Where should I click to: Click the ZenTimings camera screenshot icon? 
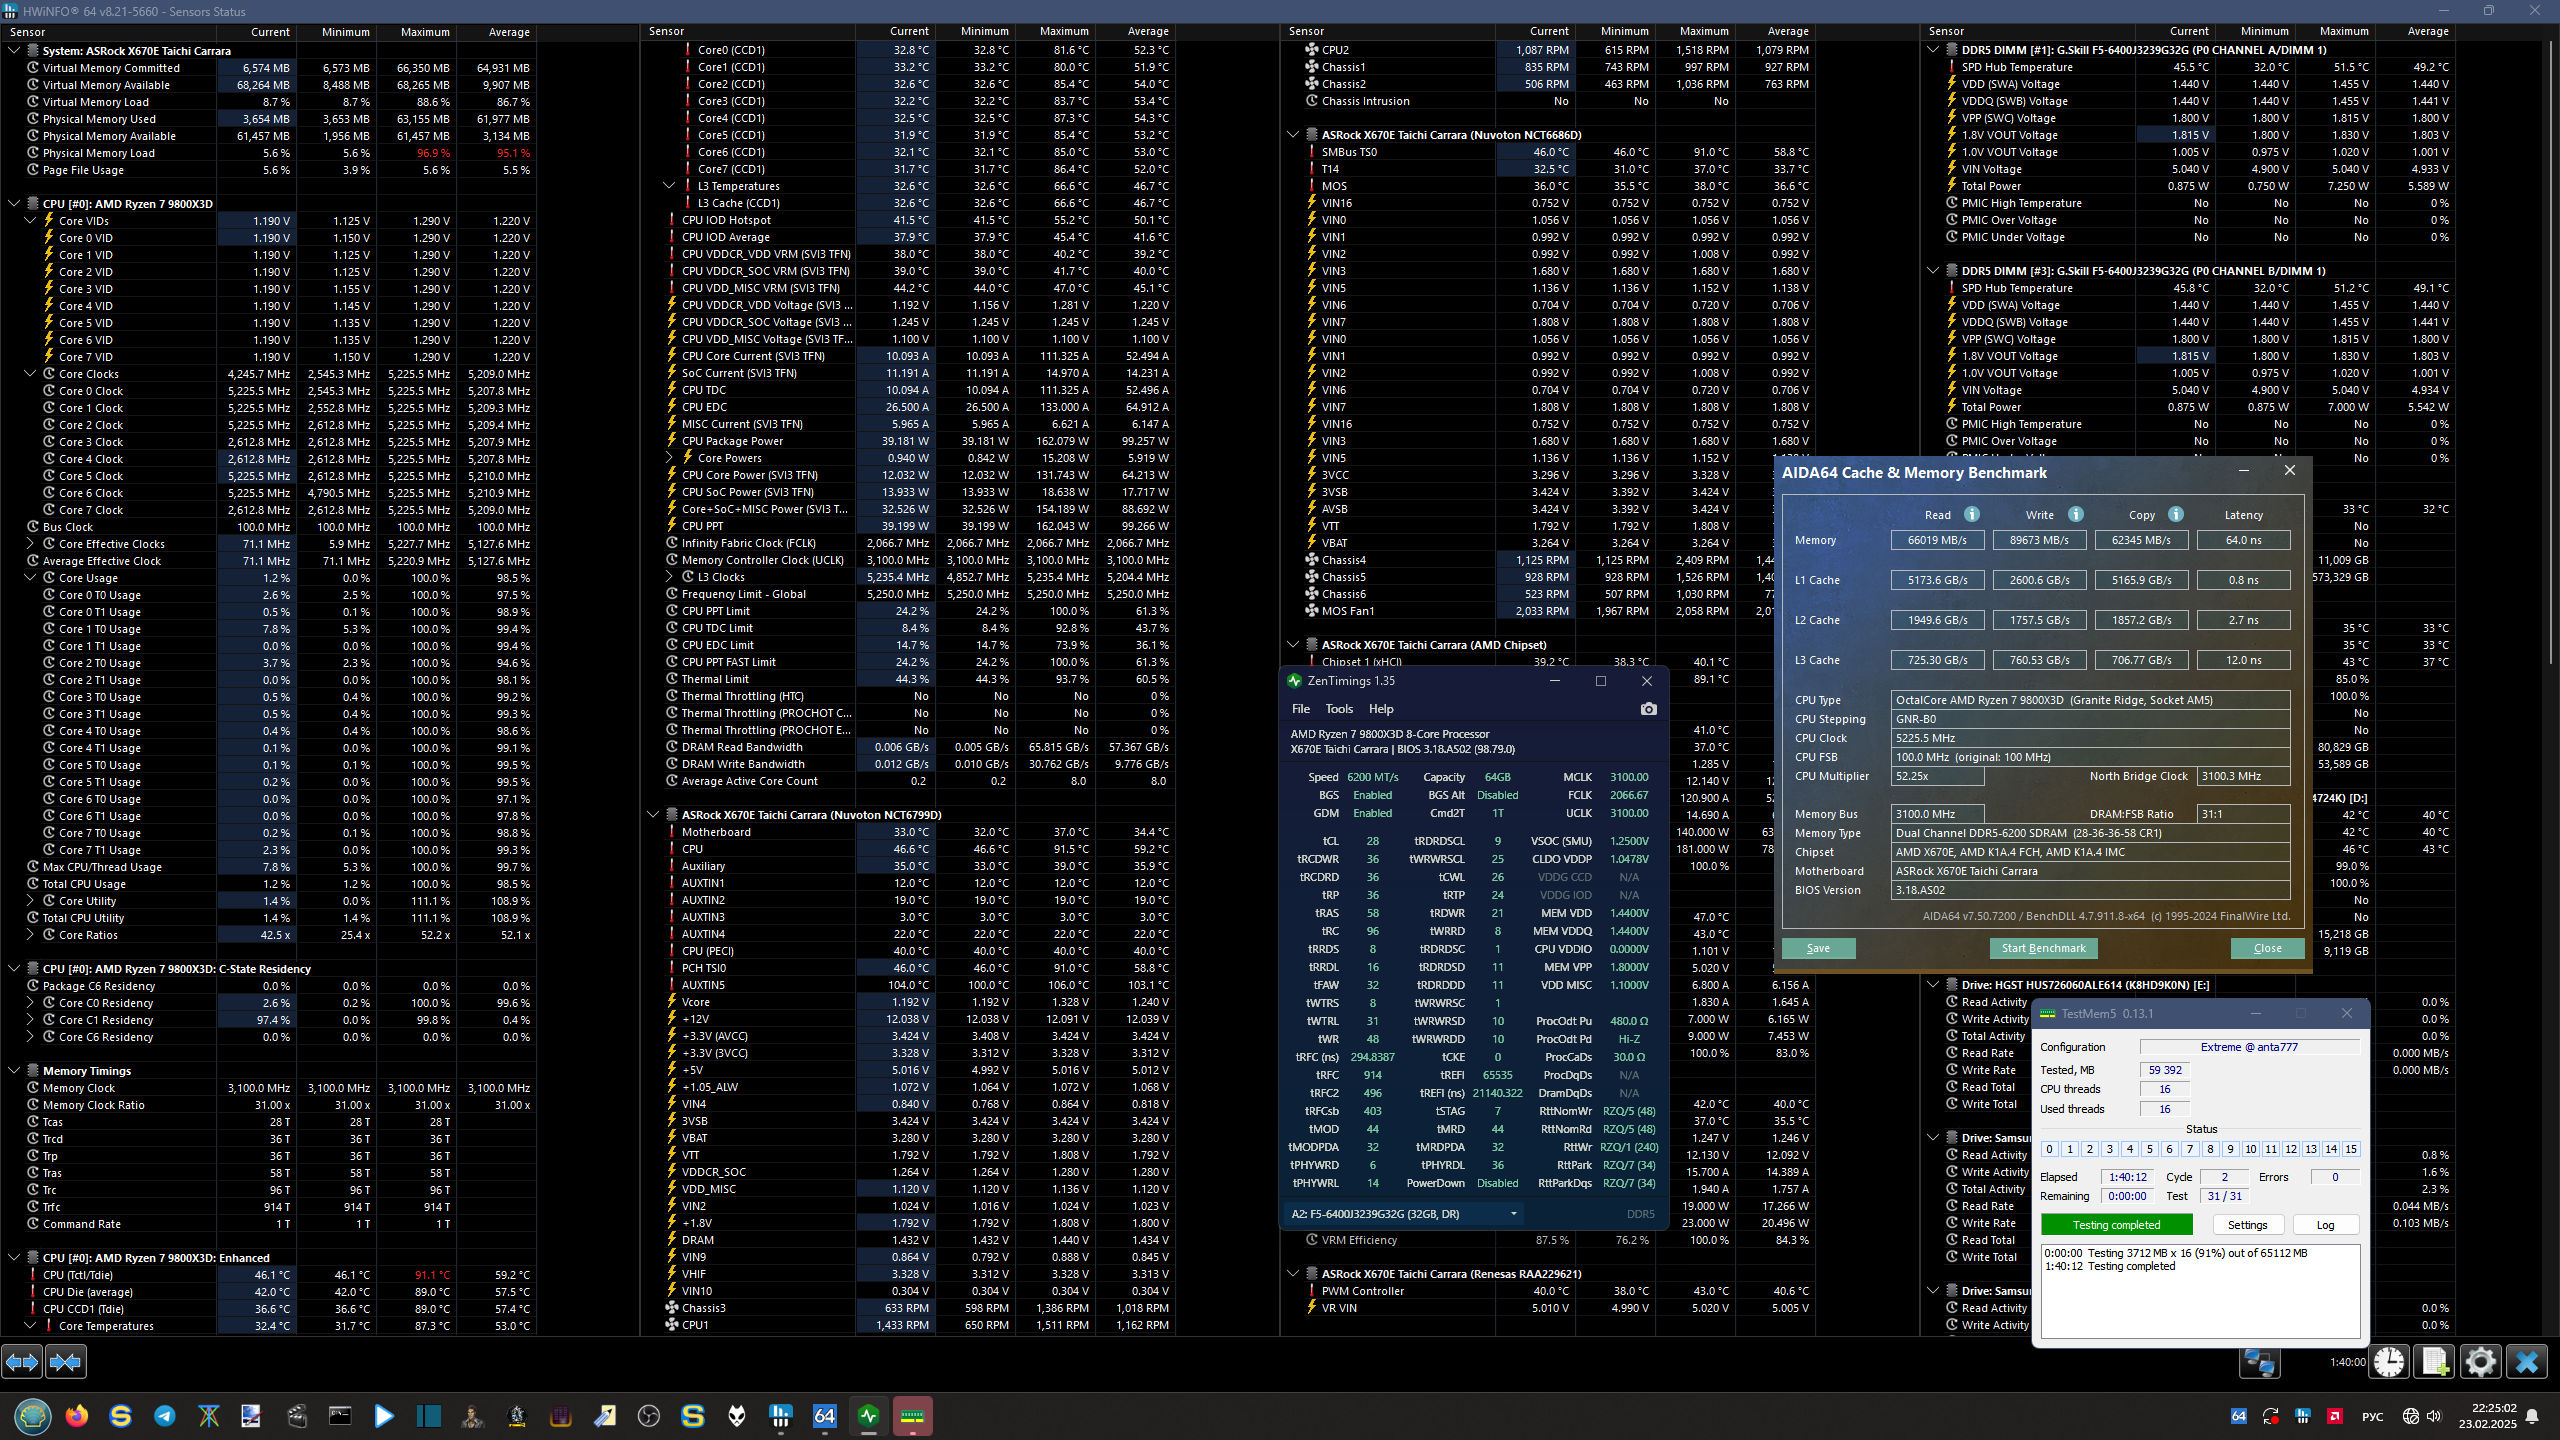pyautogui.click(x=1648, y=709)
